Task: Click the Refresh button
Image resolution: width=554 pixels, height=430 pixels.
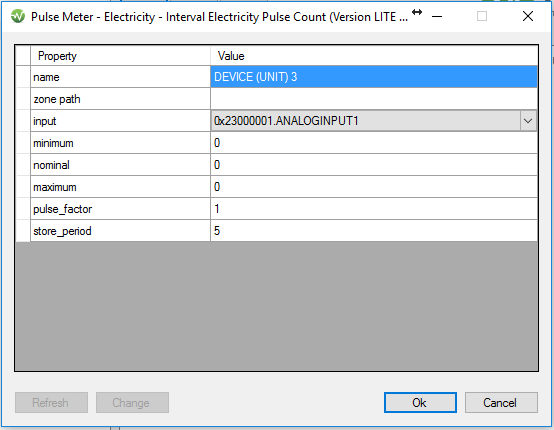Action: (51, 402)
